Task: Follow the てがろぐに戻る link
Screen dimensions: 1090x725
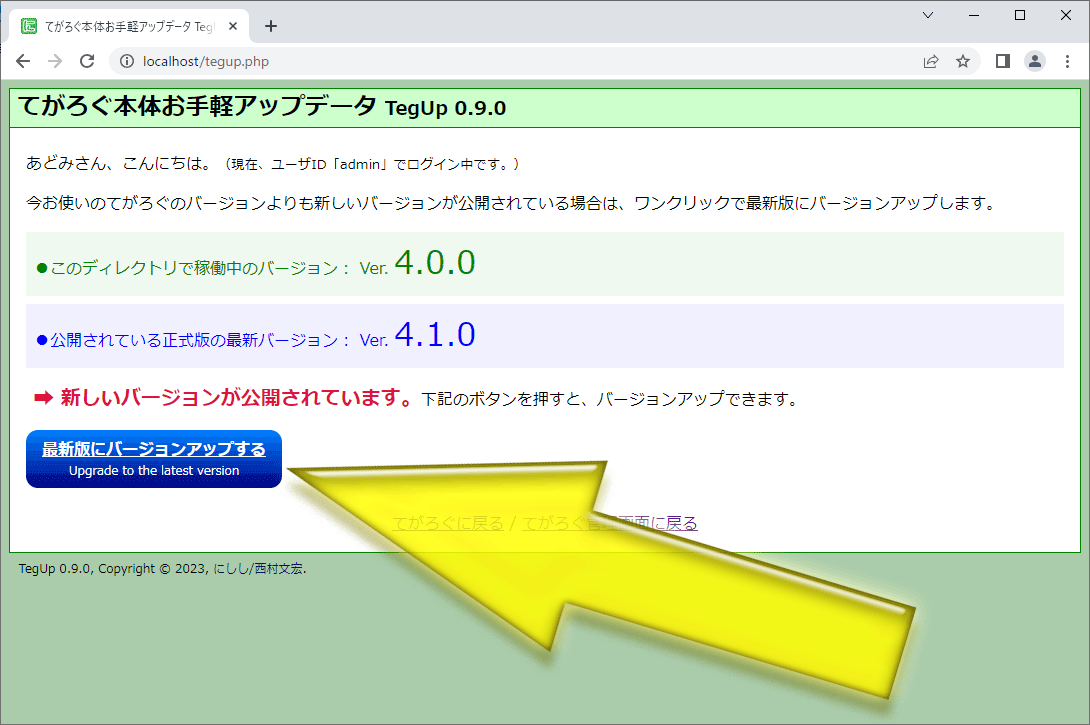Action: (448, 523)
